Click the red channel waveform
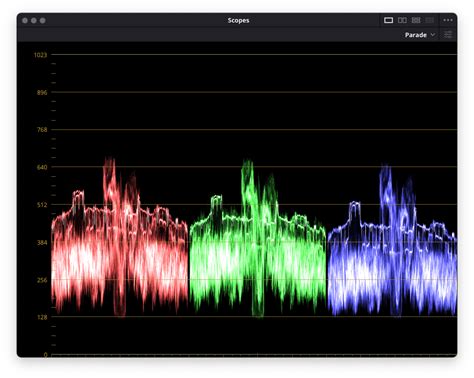The image size is (474, 378). (x=120, y=237)
